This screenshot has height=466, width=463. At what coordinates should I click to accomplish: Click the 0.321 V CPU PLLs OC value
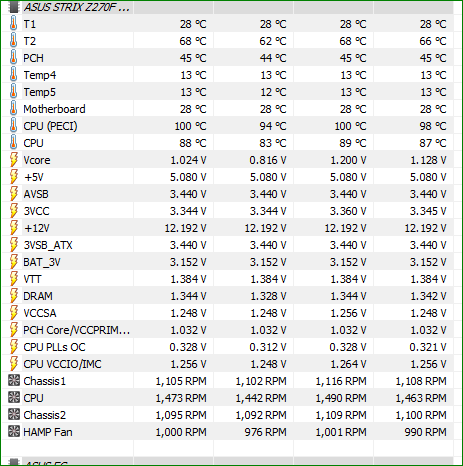[x=428, y=347]
